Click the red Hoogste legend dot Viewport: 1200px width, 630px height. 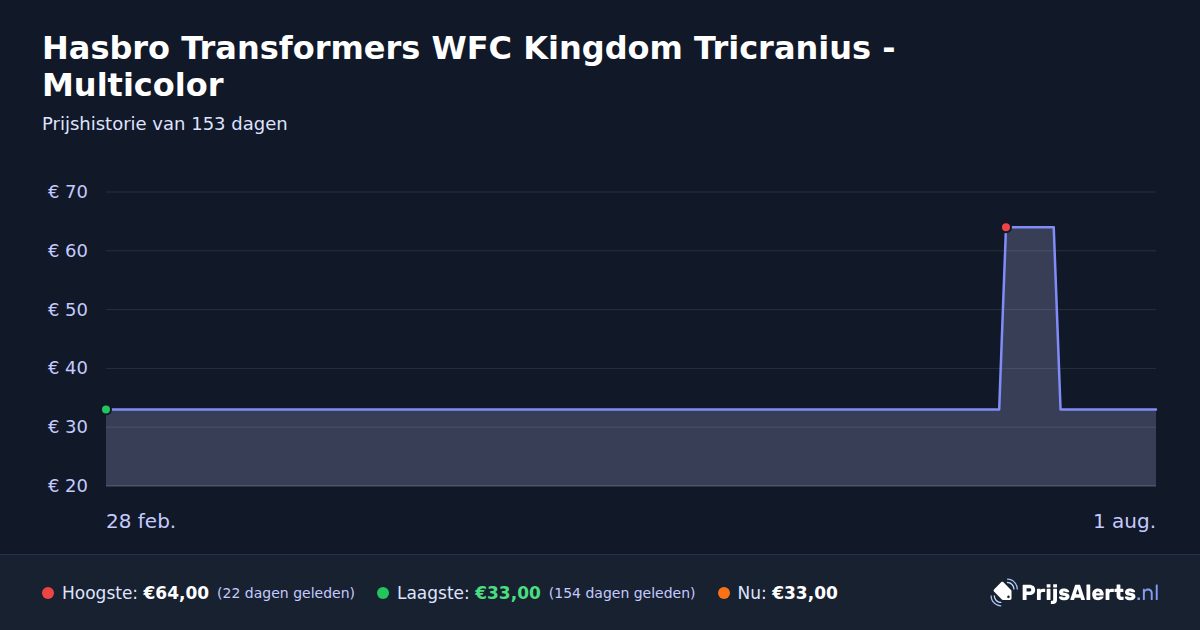point(48,593)
